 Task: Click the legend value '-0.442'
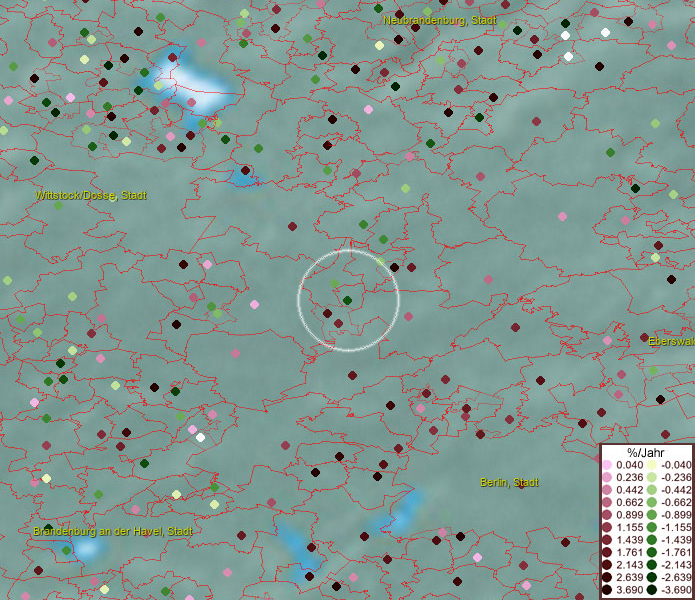click(x=676, y=490)
